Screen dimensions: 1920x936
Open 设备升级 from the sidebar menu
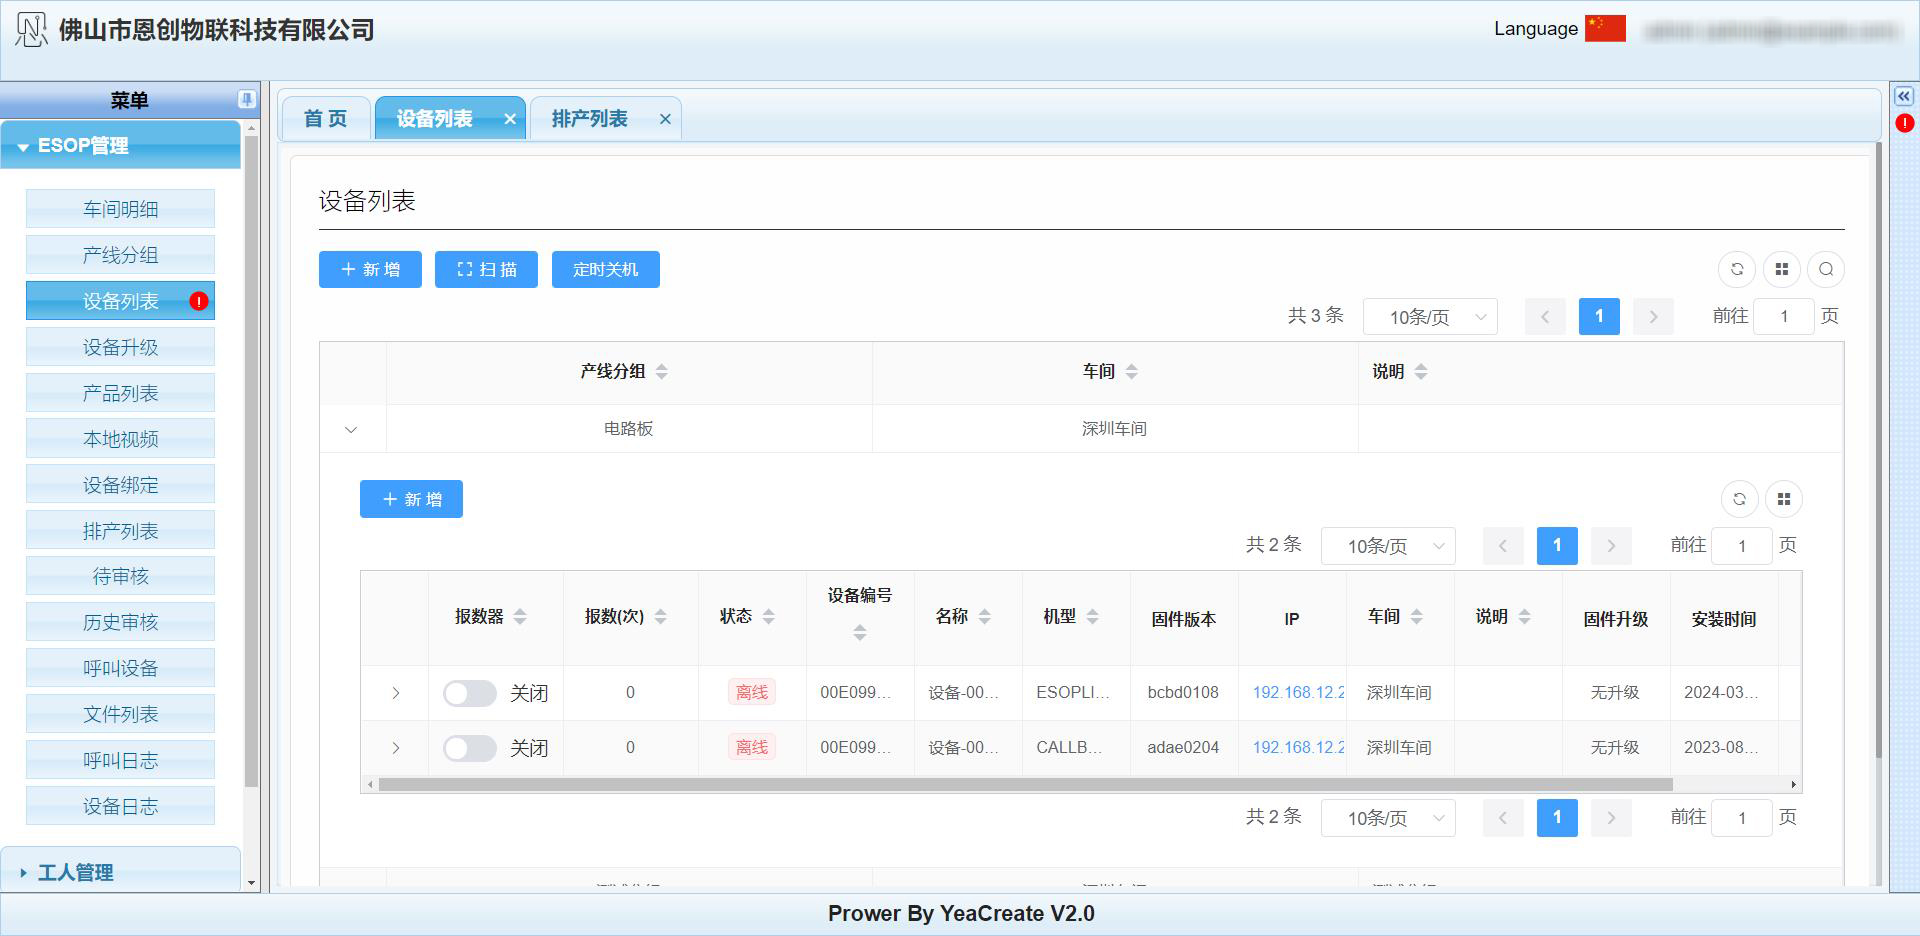[120, 347]
